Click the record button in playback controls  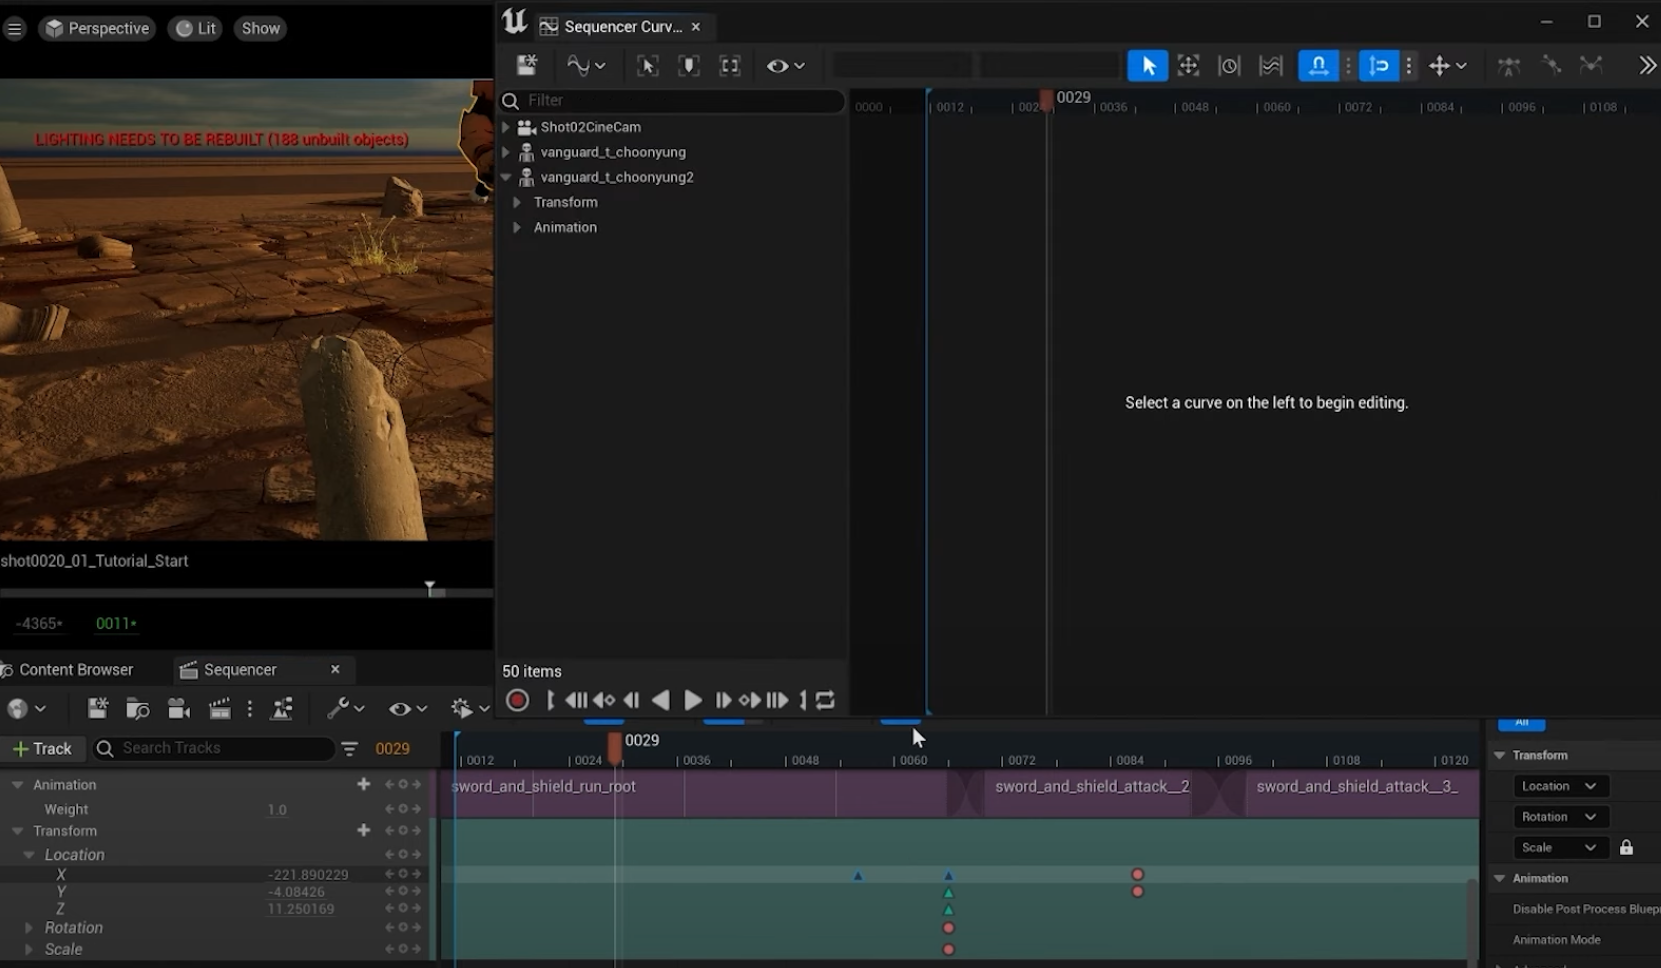pos(517,701)
